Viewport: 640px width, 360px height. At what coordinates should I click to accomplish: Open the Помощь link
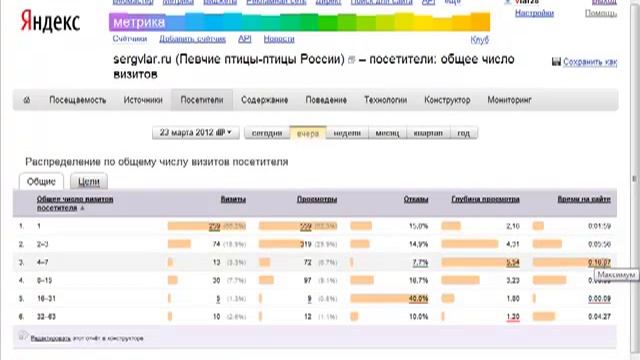click(x=601, y=13)
